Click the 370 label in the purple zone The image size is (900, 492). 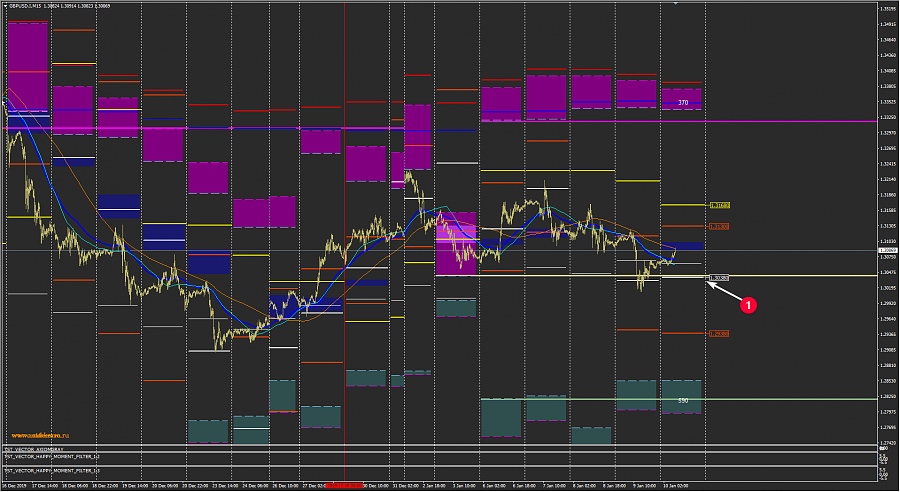pyautogui.click(x=682, y=103)
